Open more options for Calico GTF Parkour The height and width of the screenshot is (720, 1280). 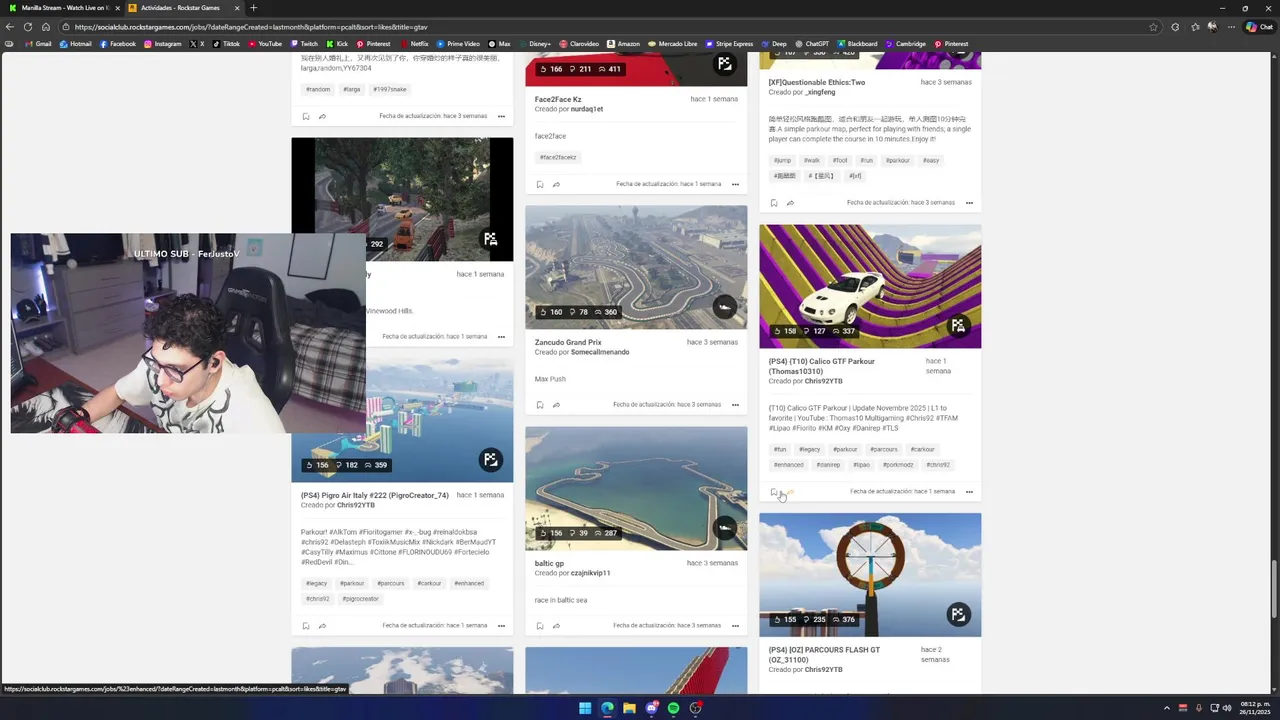tap(969, 492)
